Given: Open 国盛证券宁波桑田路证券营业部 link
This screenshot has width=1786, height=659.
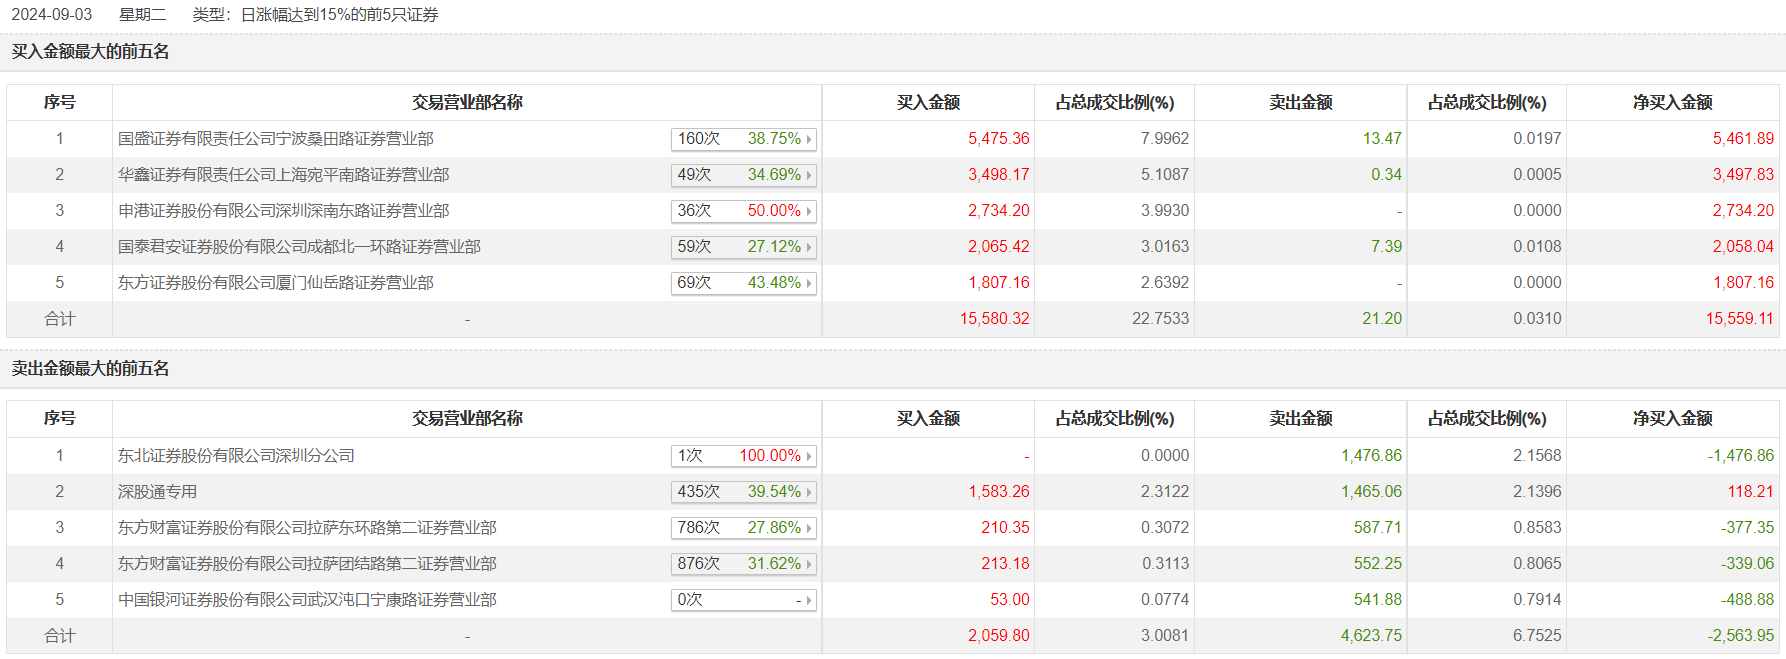Looking at the screenshot, I should [276, 139].
